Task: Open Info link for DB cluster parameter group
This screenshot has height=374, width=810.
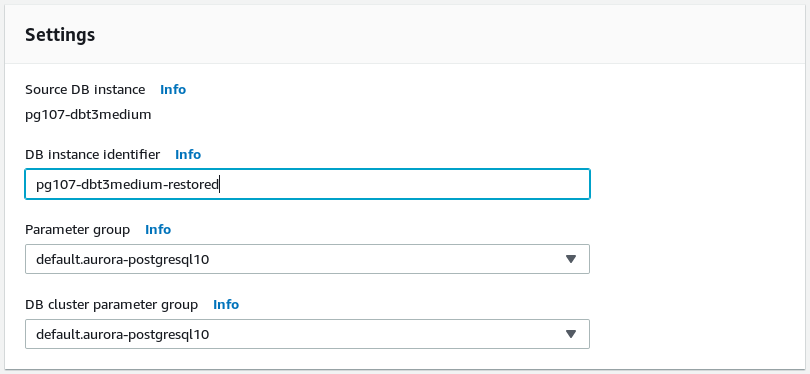Action: pyautogui.click(x=226, y=305)
